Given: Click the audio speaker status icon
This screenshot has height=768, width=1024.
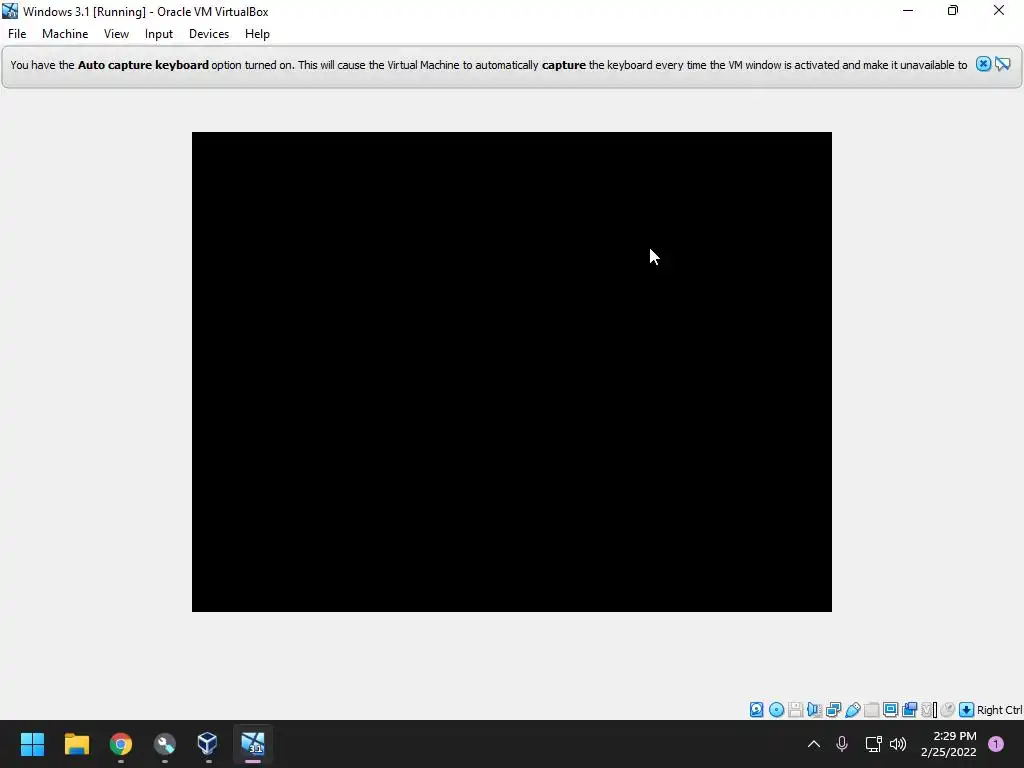Looking at the screenshot, I should pyautogui.click(x=814, y=710).
